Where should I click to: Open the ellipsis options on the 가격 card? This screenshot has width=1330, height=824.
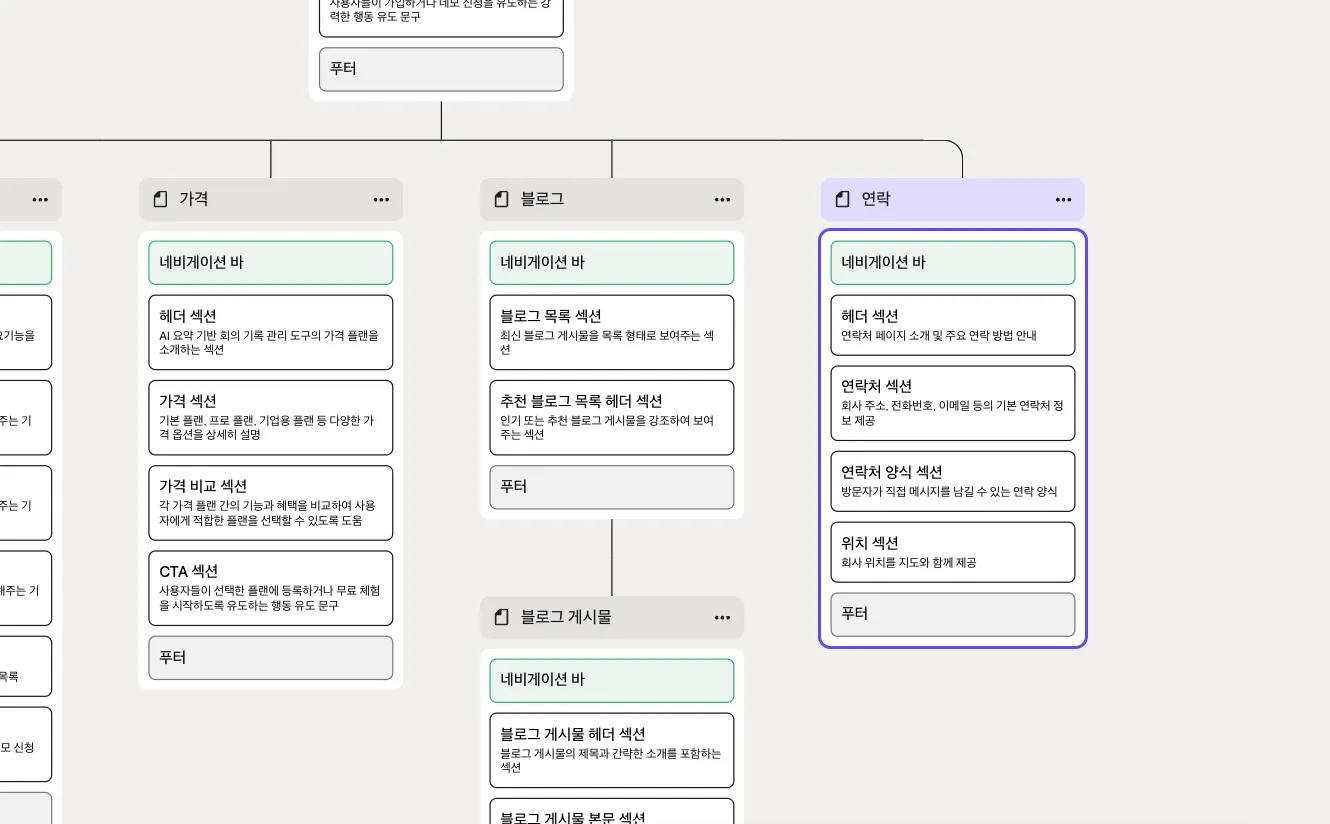click(381, 199)
